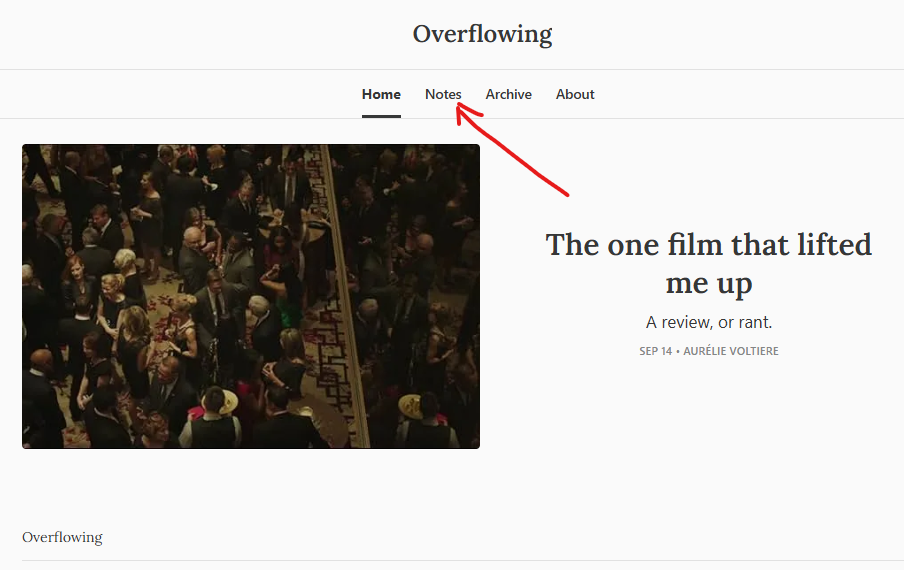Click the red arrow annotation's tail end
This screenshot has width=904, height=570.
pos(566,193)
